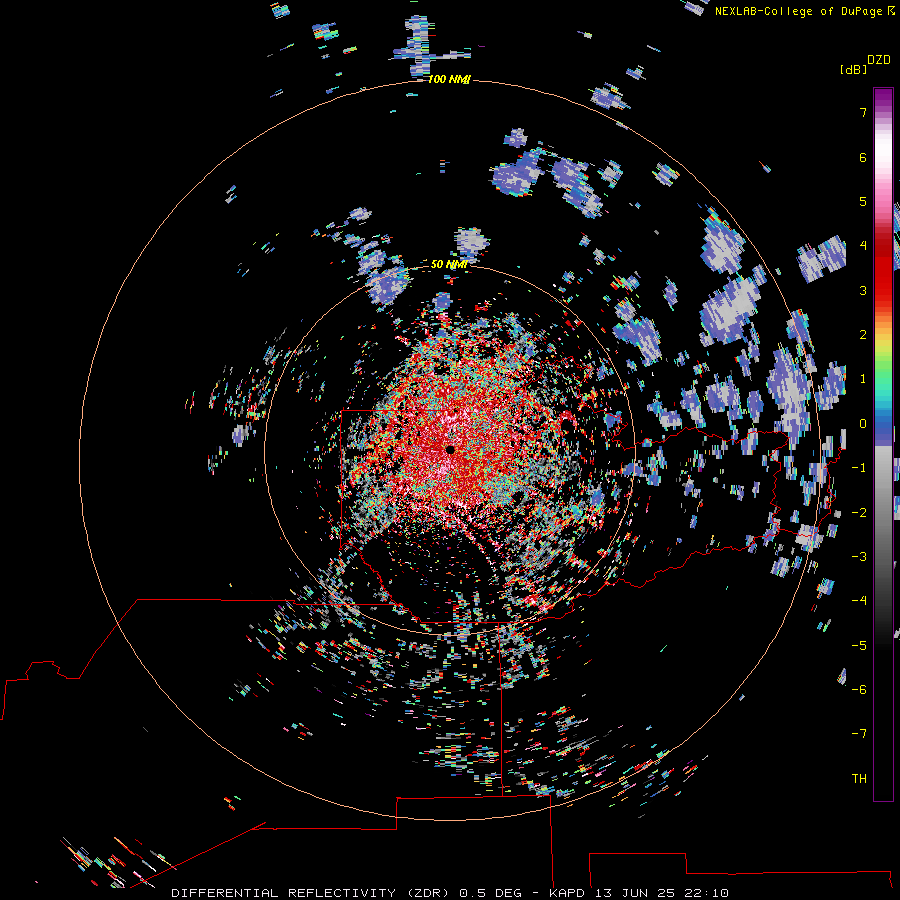Click the [dB] units label
Screen dimensions: 900x900
854,69
